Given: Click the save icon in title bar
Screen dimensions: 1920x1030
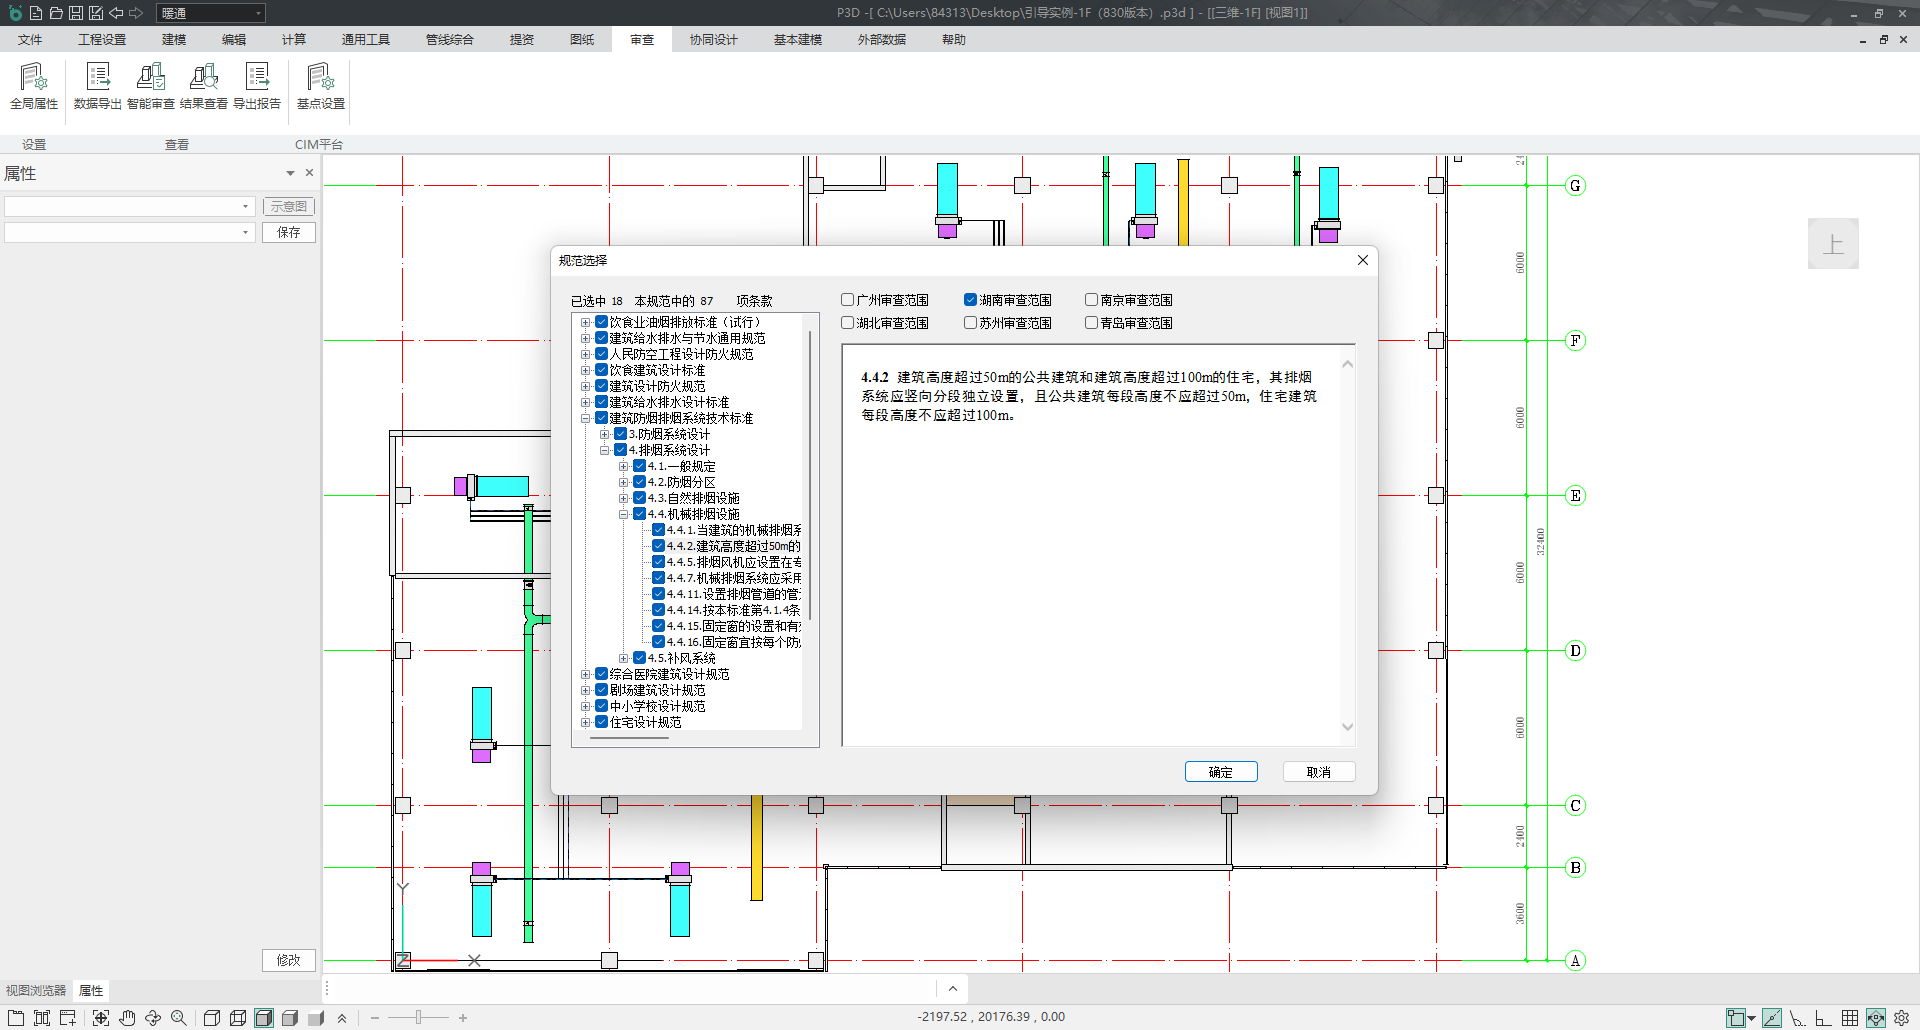Looking at the screenshot, I should coord(76,13).
